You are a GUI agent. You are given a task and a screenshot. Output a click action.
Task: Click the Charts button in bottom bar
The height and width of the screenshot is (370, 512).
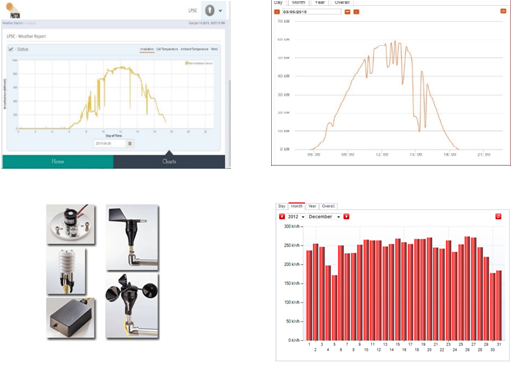(x=169, y=162)
